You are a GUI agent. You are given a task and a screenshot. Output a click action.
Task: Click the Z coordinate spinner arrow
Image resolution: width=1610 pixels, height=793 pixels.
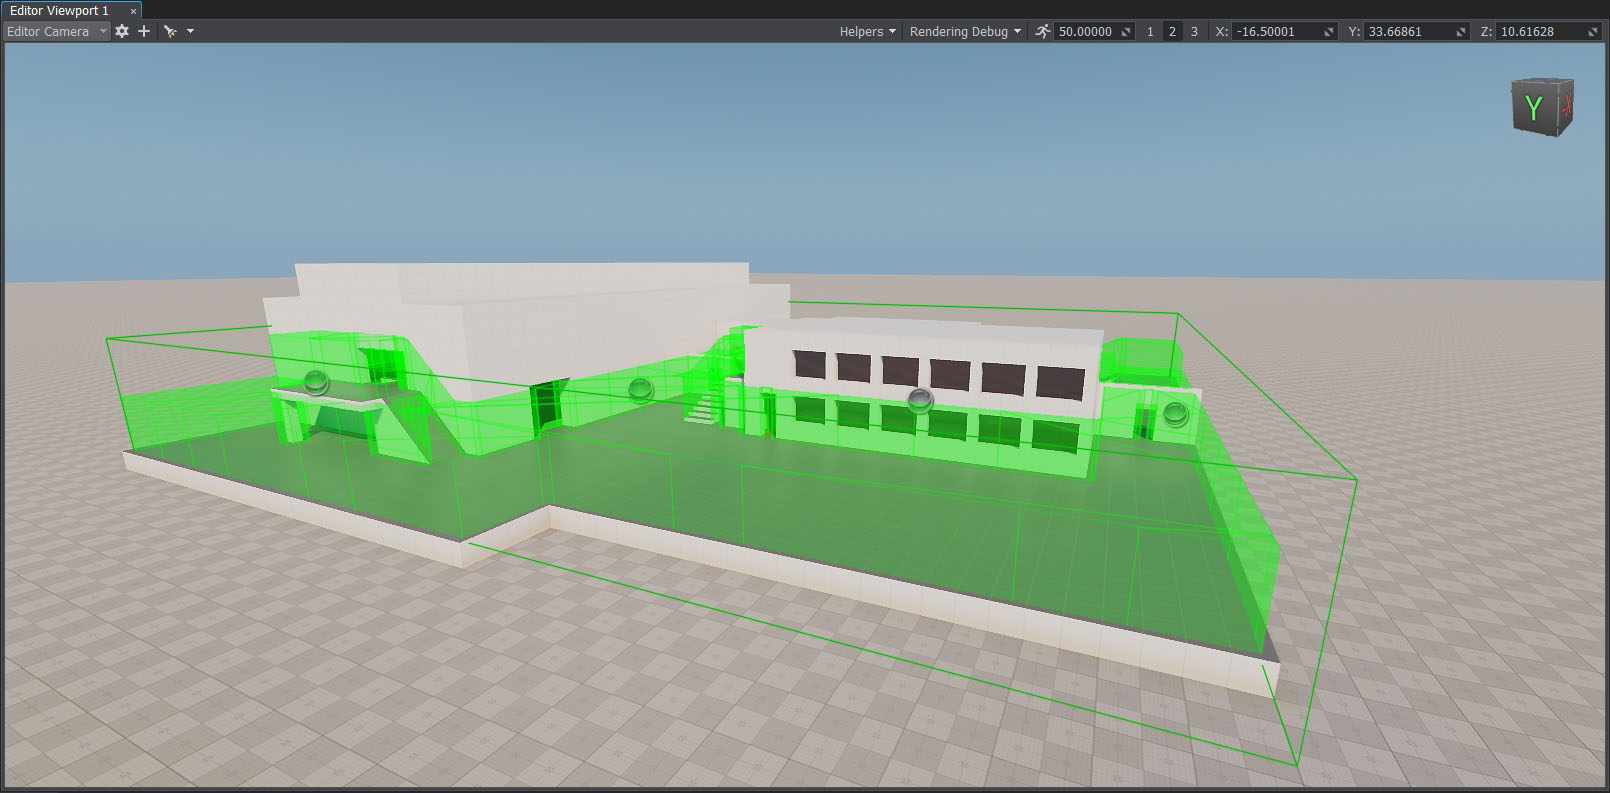(1594, 32)
